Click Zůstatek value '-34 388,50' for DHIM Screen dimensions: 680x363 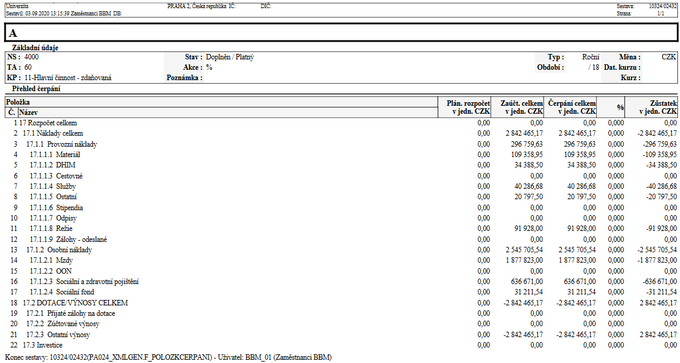click(x=661, y=165)
